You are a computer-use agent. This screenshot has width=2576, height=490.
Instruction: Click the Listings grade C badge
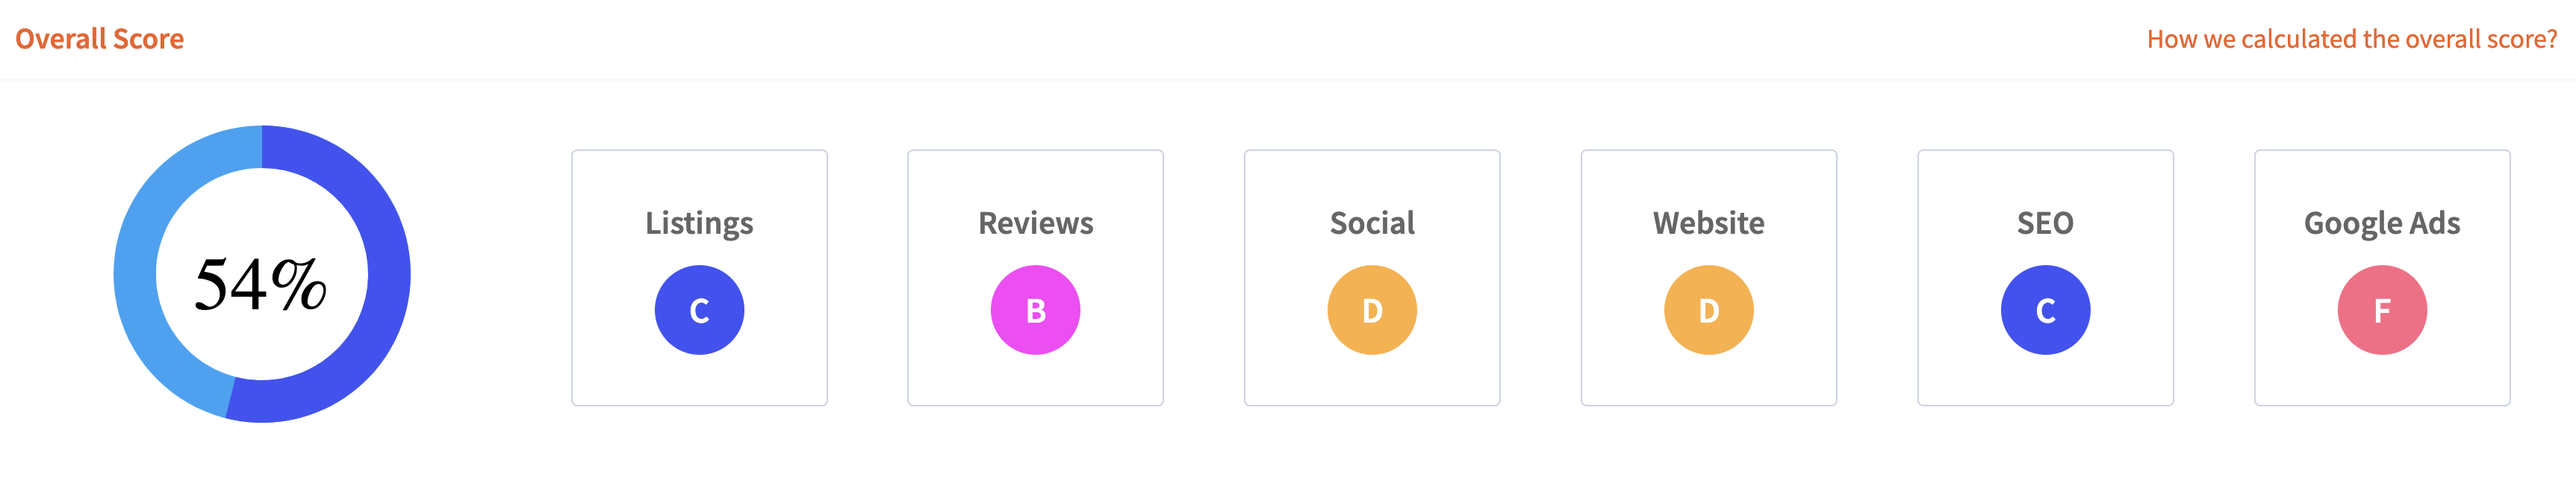(699, 310)
